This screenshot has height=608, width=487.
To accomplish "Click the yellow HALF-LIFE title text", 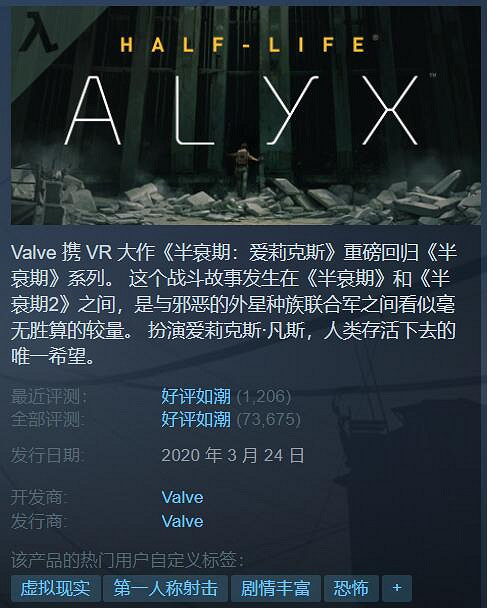I will (x=243, y=45).
